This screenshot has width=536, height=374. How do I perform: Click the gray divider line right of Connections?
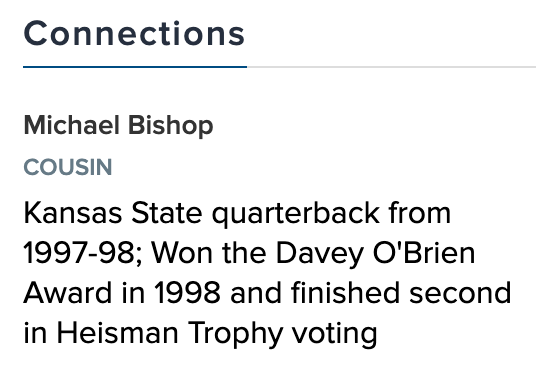pyautogui.click(x=391, y=67)
